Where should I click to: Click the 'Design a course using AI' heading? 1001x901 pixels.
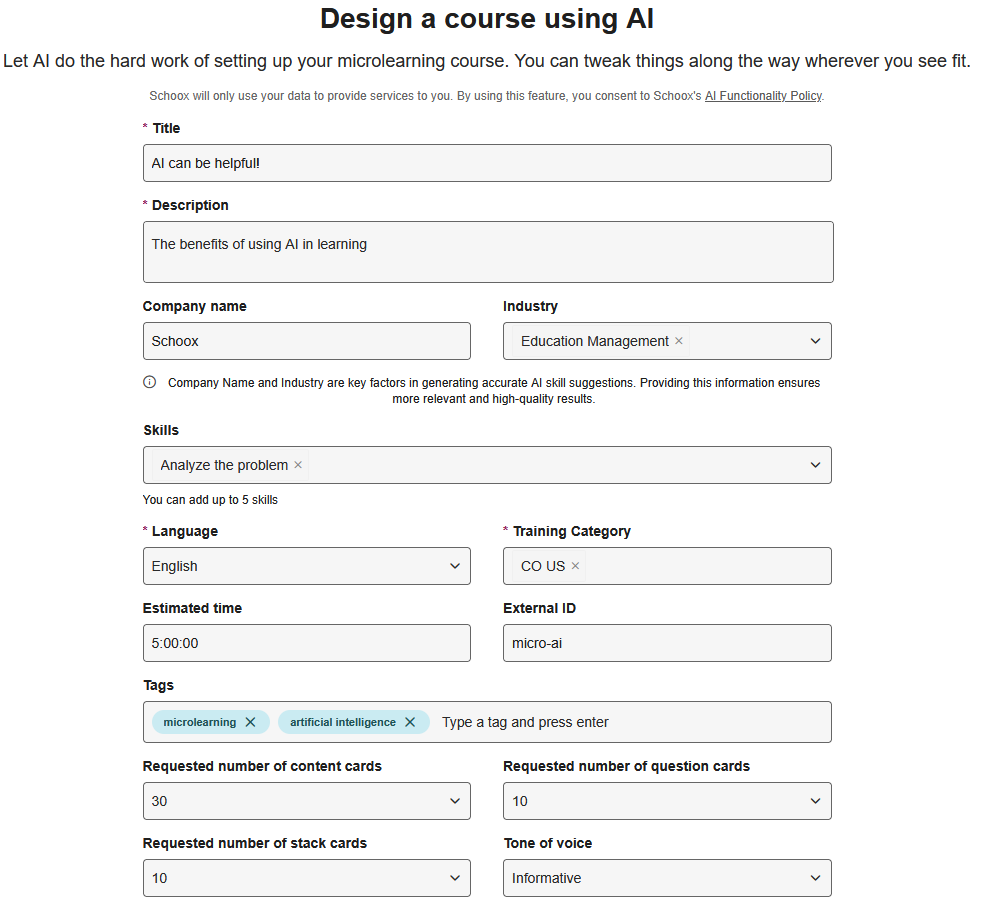[487, 18]
